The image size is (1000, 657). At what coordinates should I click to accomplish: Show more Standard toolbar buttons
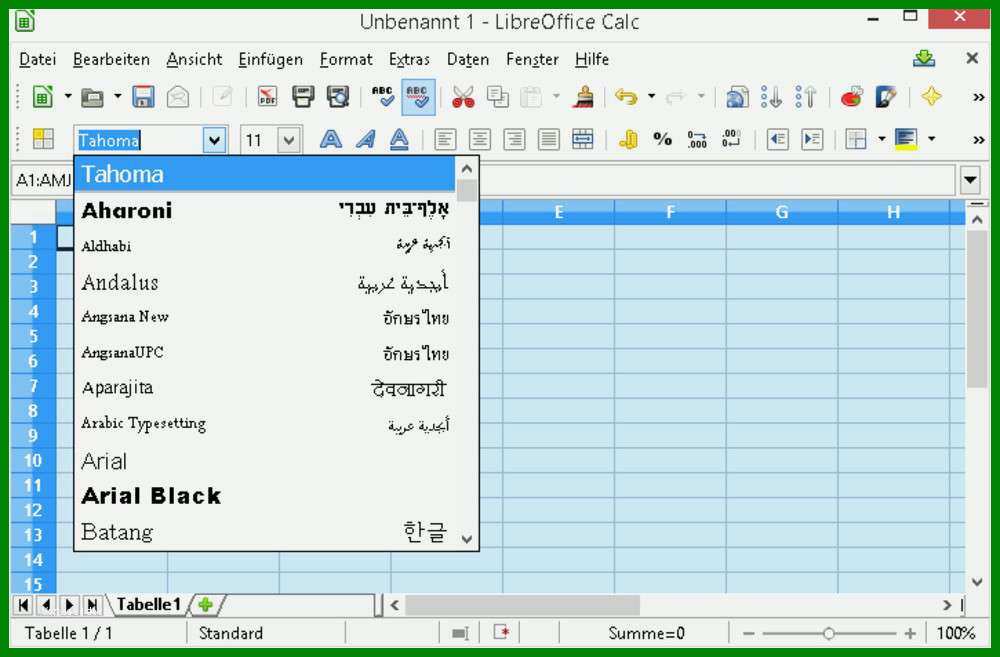coord(978,97)
